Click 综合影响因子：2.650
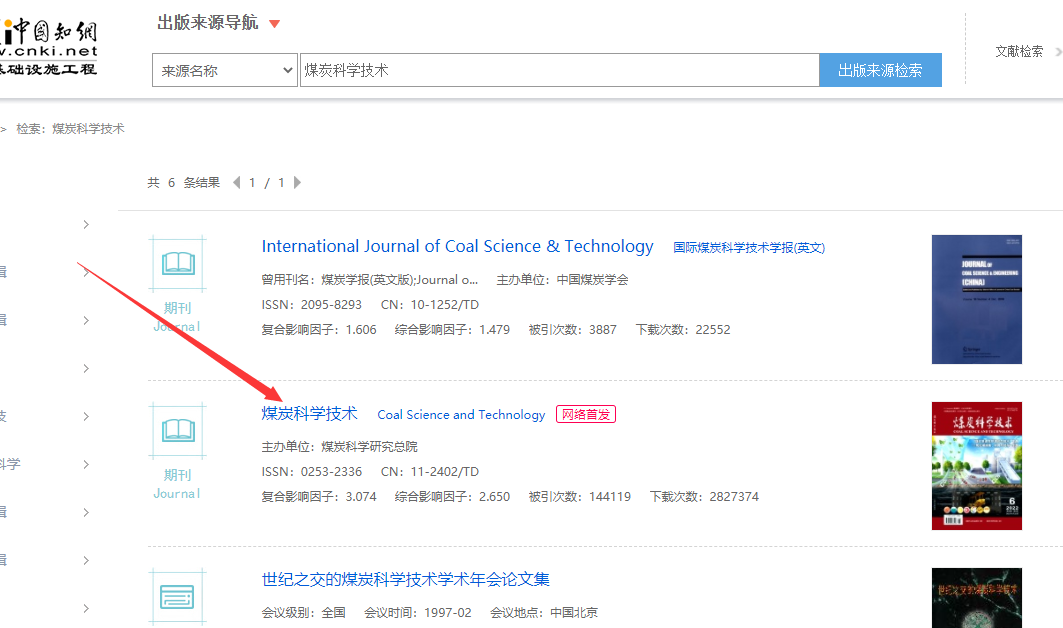This screenshot has height=628, width=1063. click(452, 496)
